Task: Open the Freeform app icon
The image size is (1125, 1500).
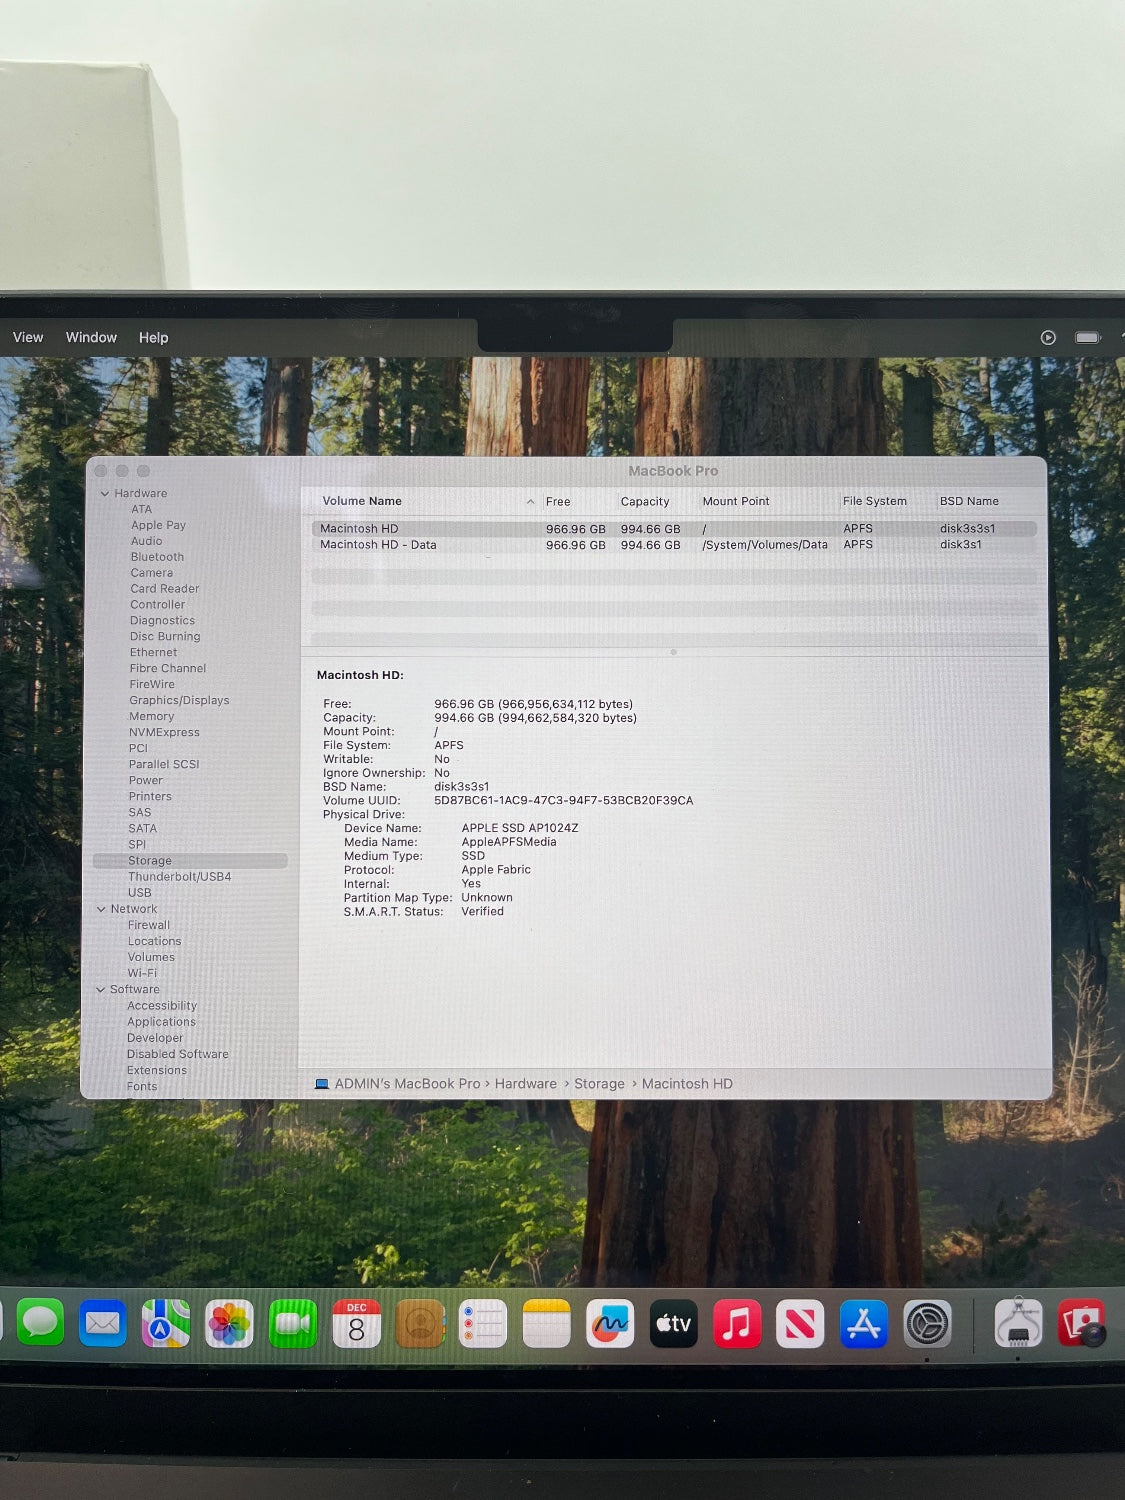Action: coord(610,1324)
